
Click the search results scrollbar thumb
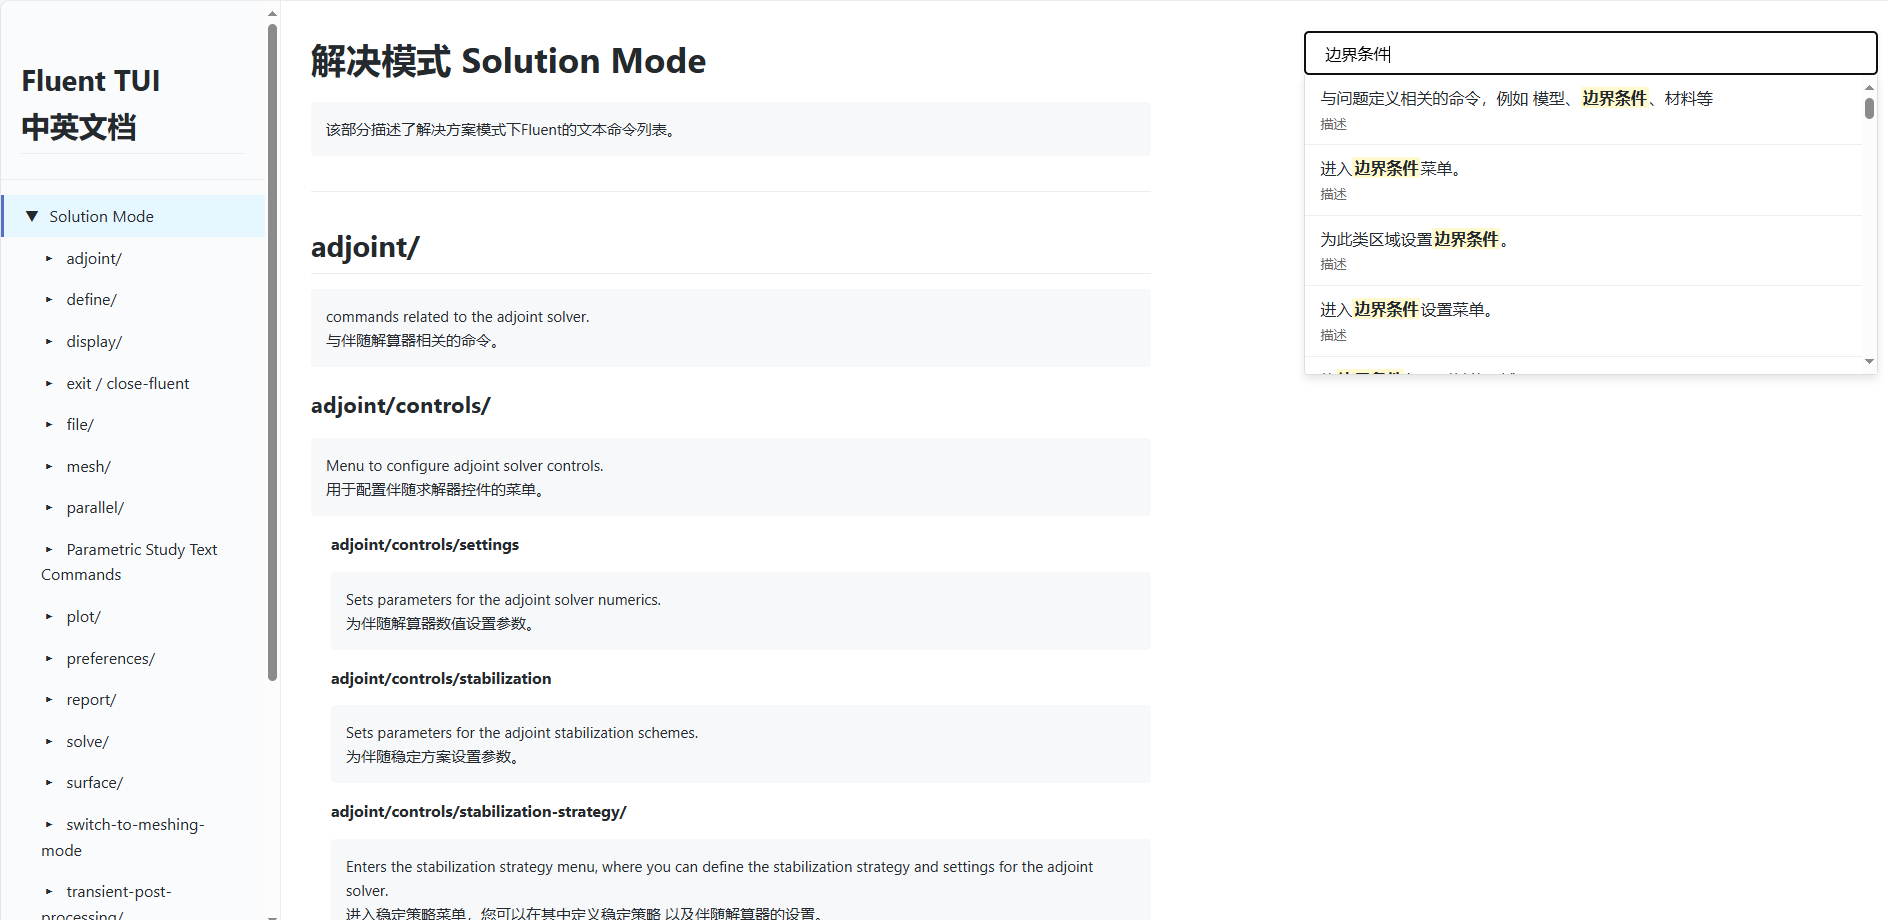pos(1869,108)
